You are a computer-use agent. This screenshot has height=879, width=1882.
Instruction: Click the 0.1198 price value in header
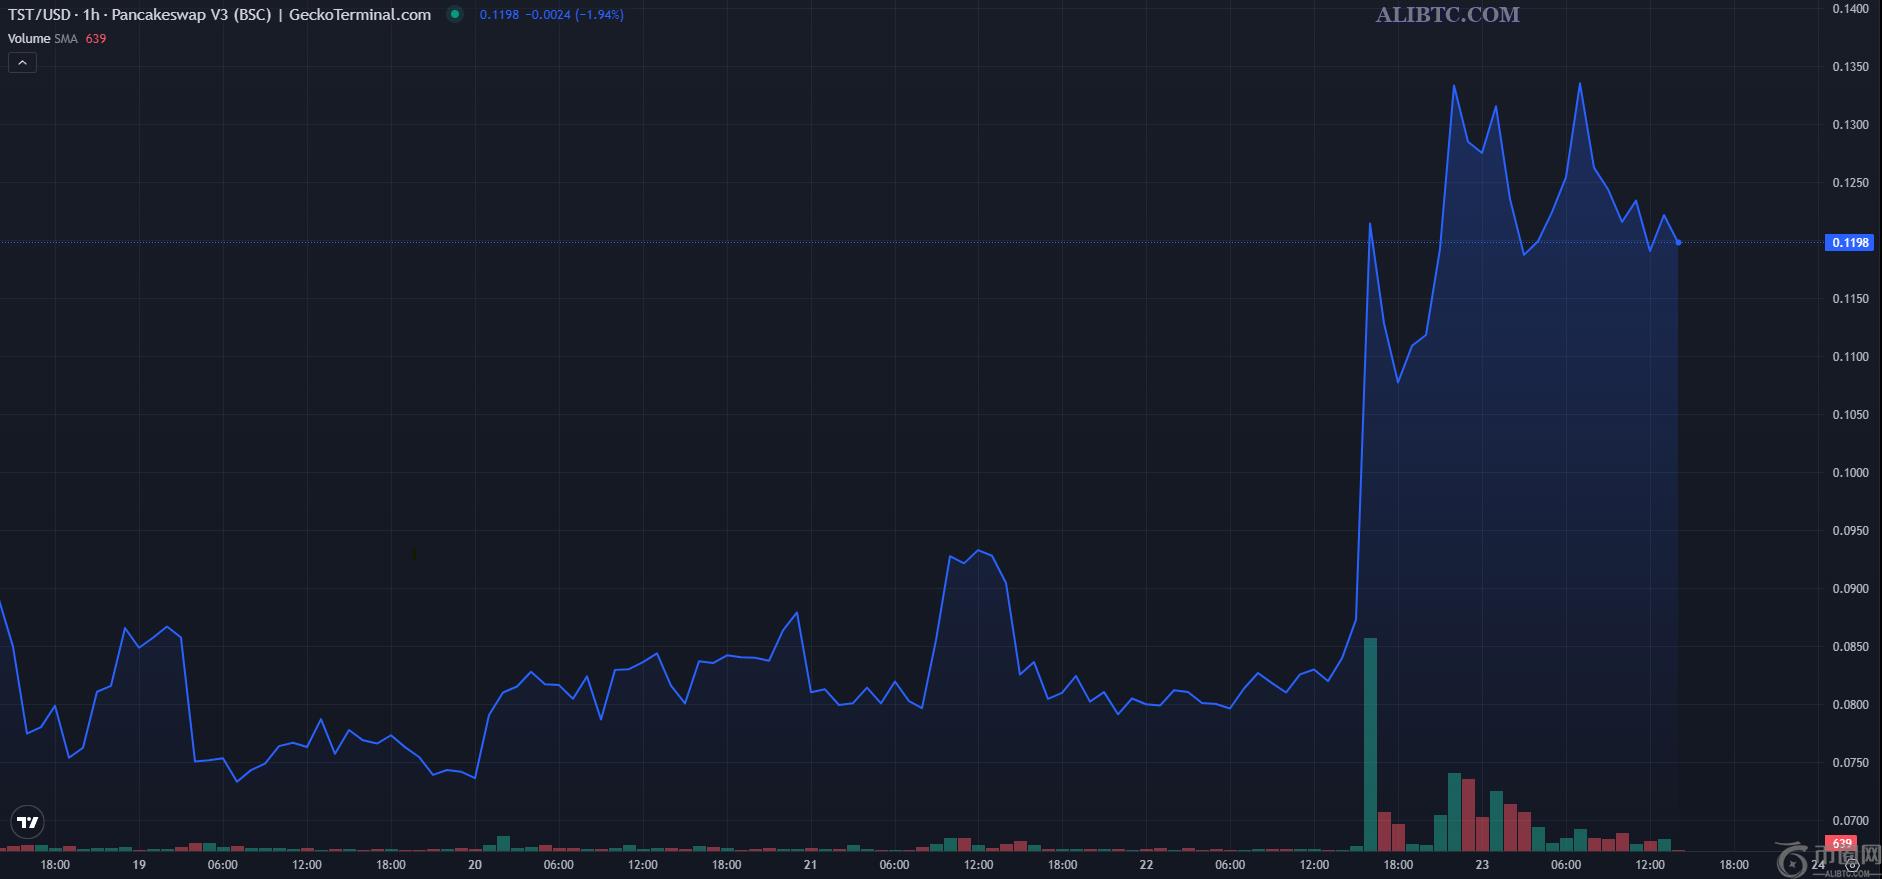(499, 15)
